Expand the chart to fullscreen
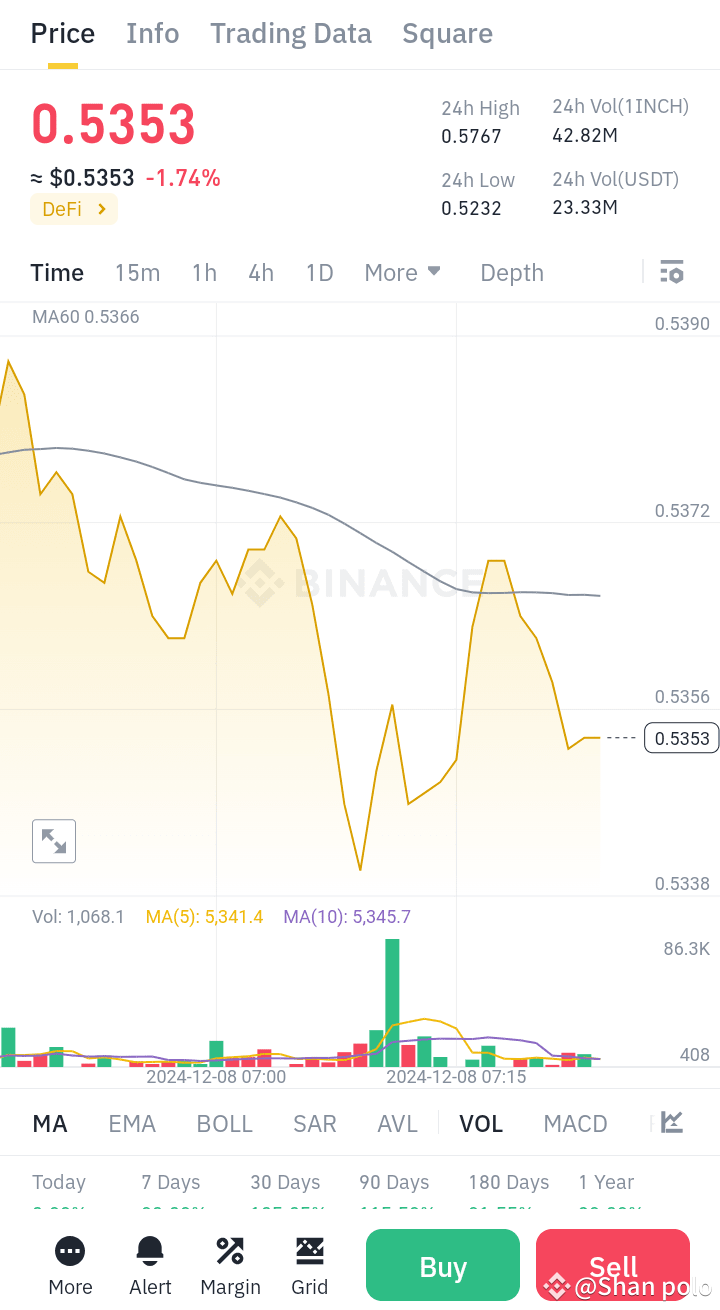The width and height of the screenshot is (720, 1310). (53, 841)
